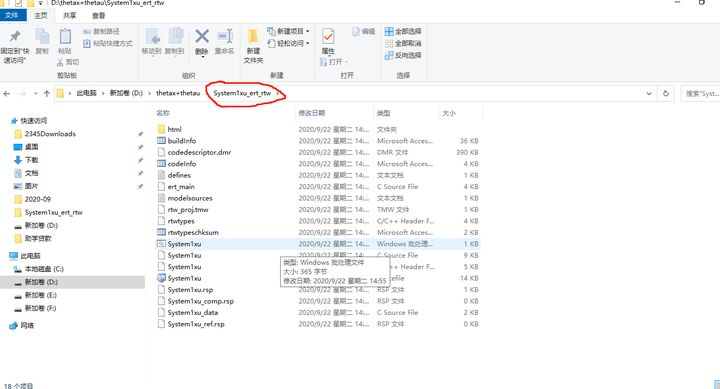Viewport: 720px width, 389px height.
Task: Expand address bar history dropdown
Action: pyautogui.click(x=649, y=93)
